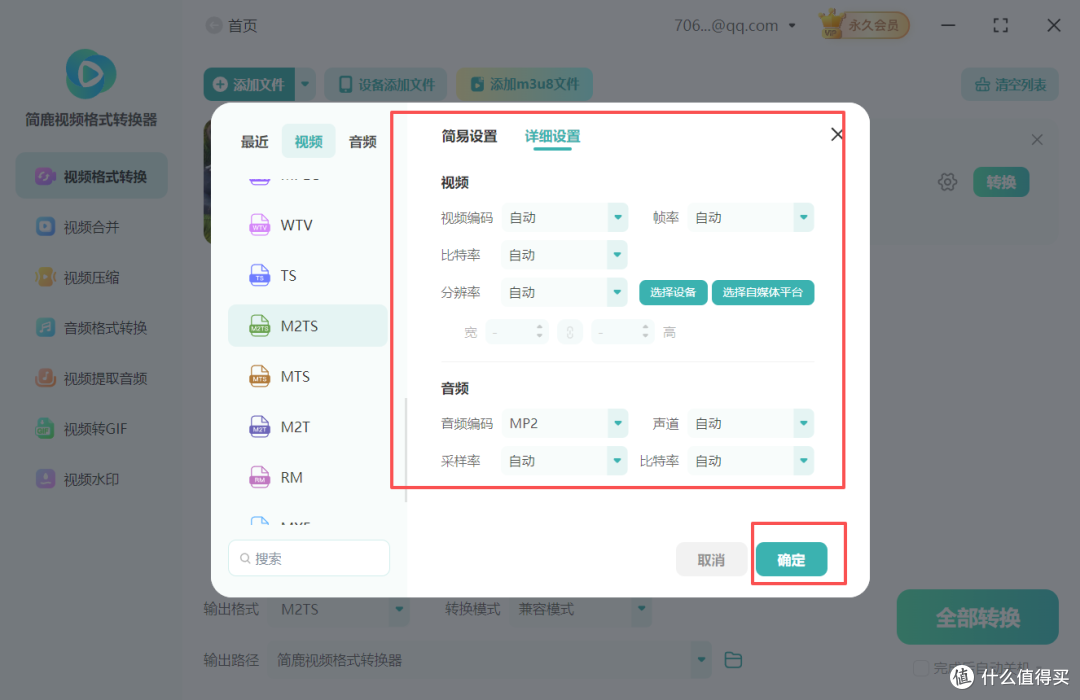Open the 分辨率 dropdown
The width and height of the screenshot is (1080, 700).
[617, 292]
